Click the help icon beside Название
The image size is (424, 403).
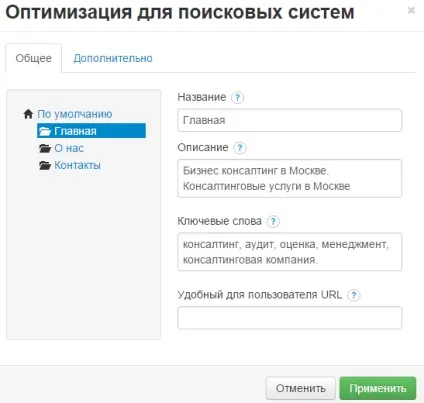click(x=237, y=98)
